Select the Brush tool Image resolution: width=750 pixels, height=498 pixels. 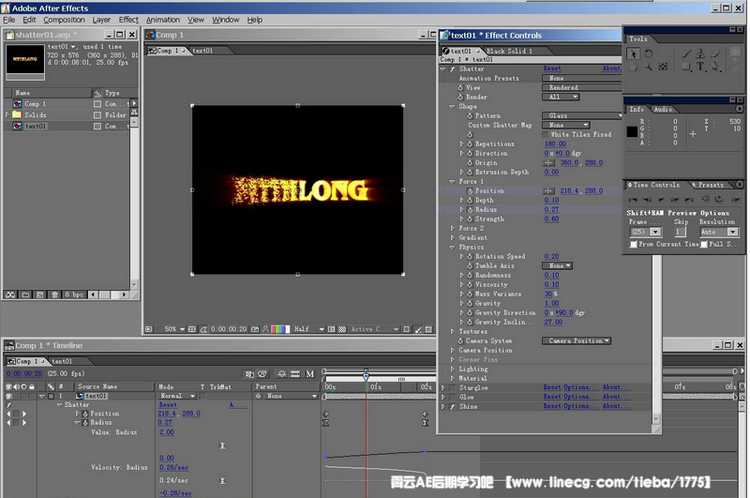pyautogui.click(x=686, y=54)
